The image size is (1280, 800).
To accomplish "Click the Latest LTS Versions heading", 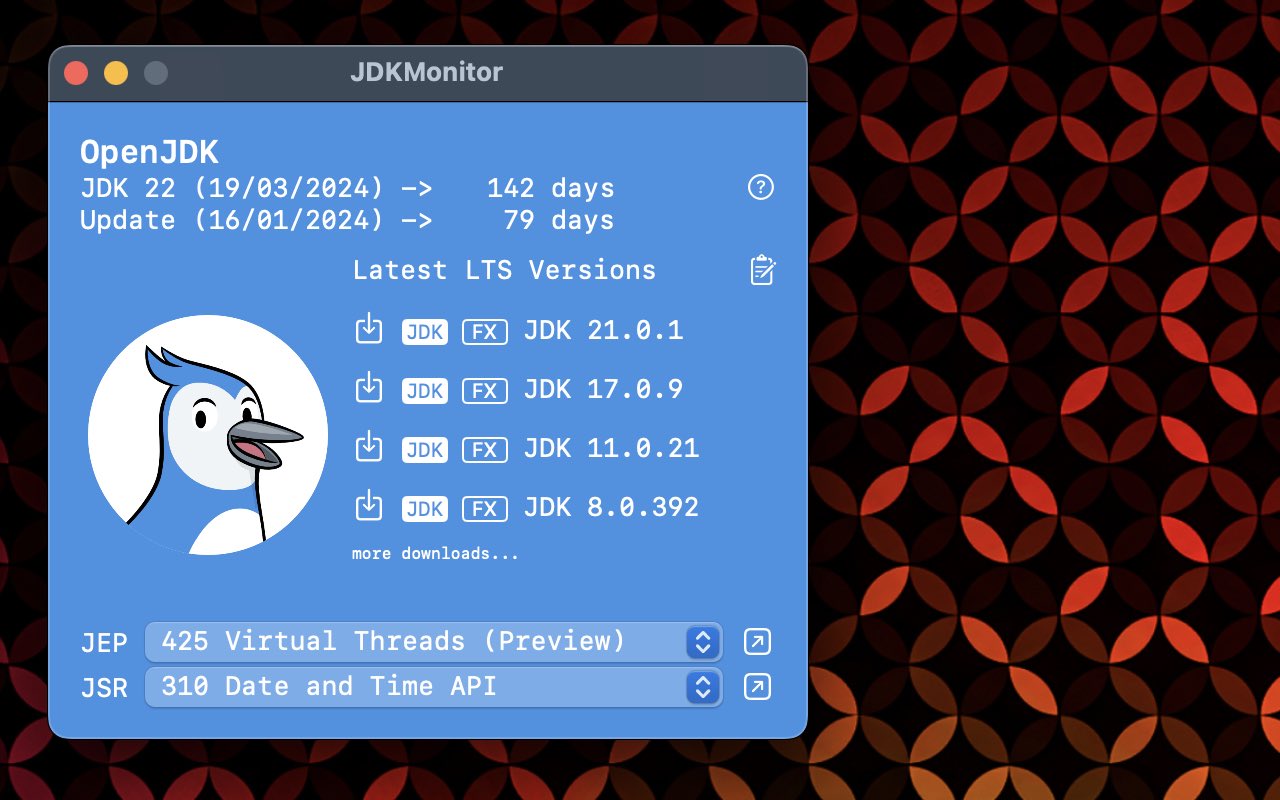I will pyautogui.click(x=504, y=270).
